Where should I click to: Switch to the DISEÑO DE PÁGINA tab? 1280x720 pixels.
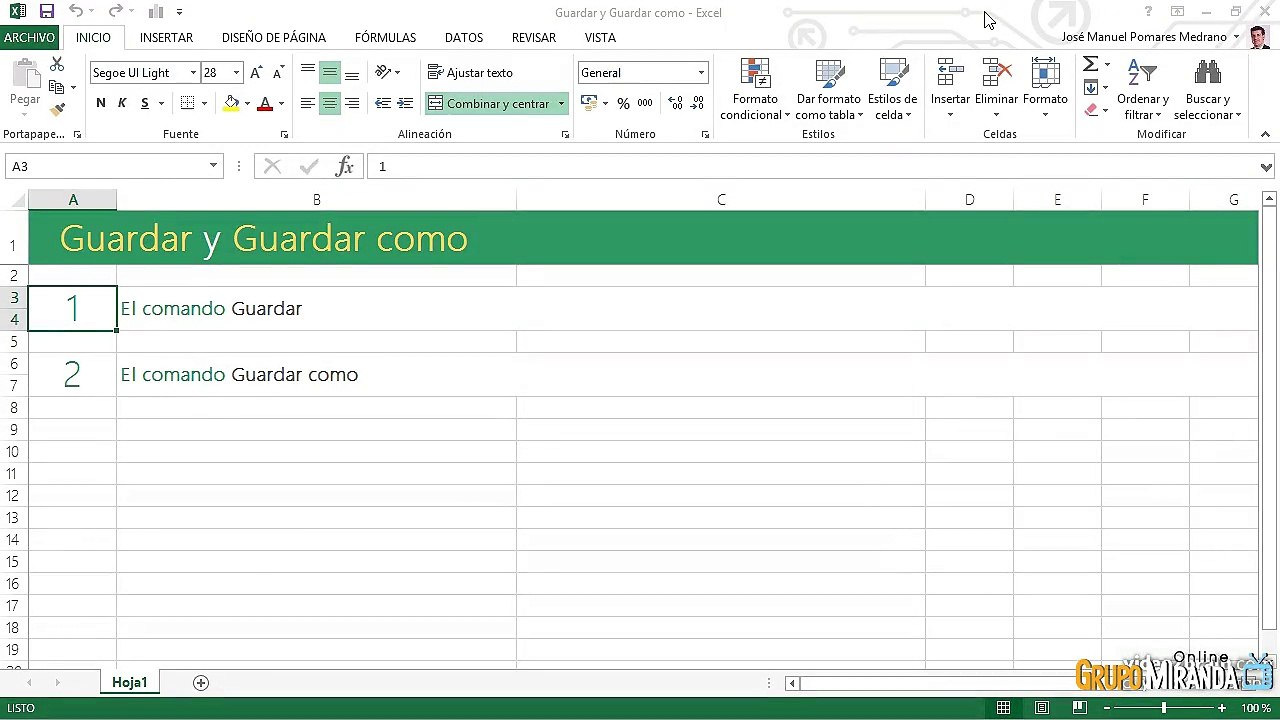[274, 37]
